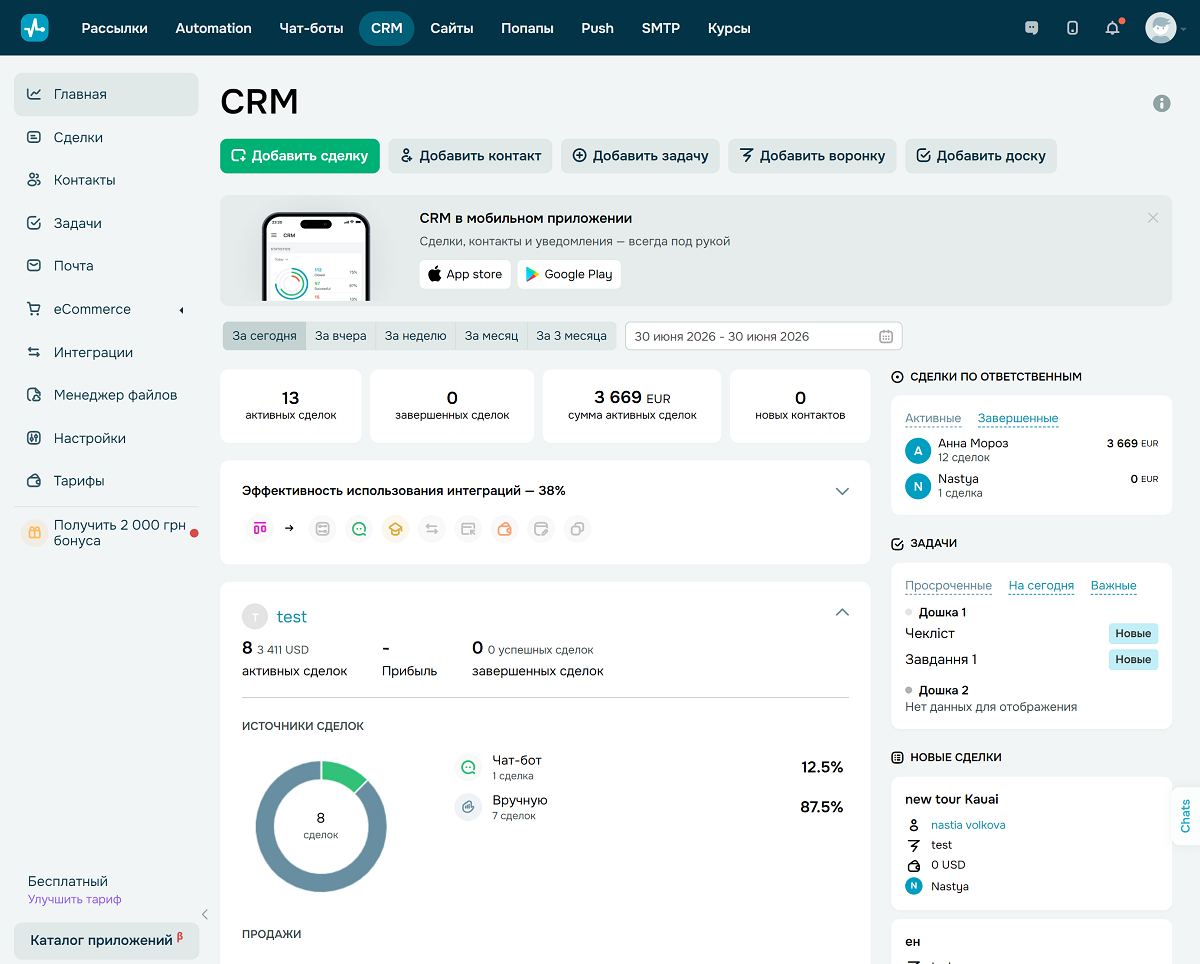1200x964 pixels.
Task: Open notifications bell icon
Action: tap(1112, 28)
